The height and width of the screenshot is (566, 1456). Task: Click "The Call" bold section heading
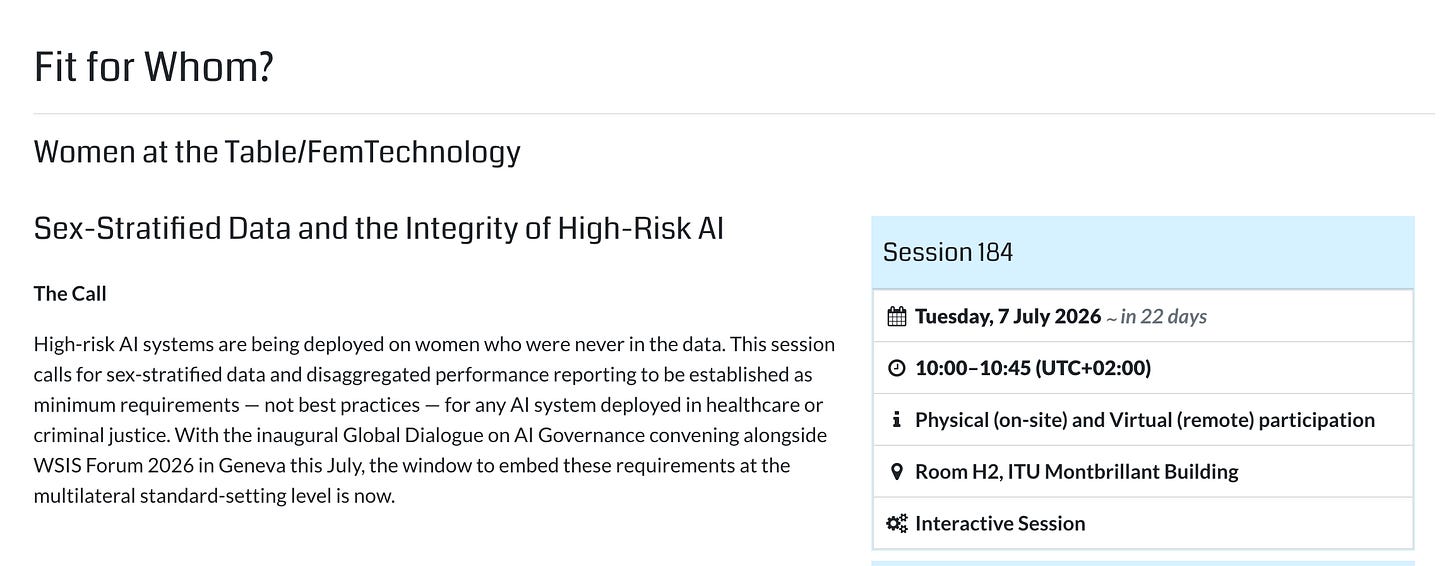70,293
